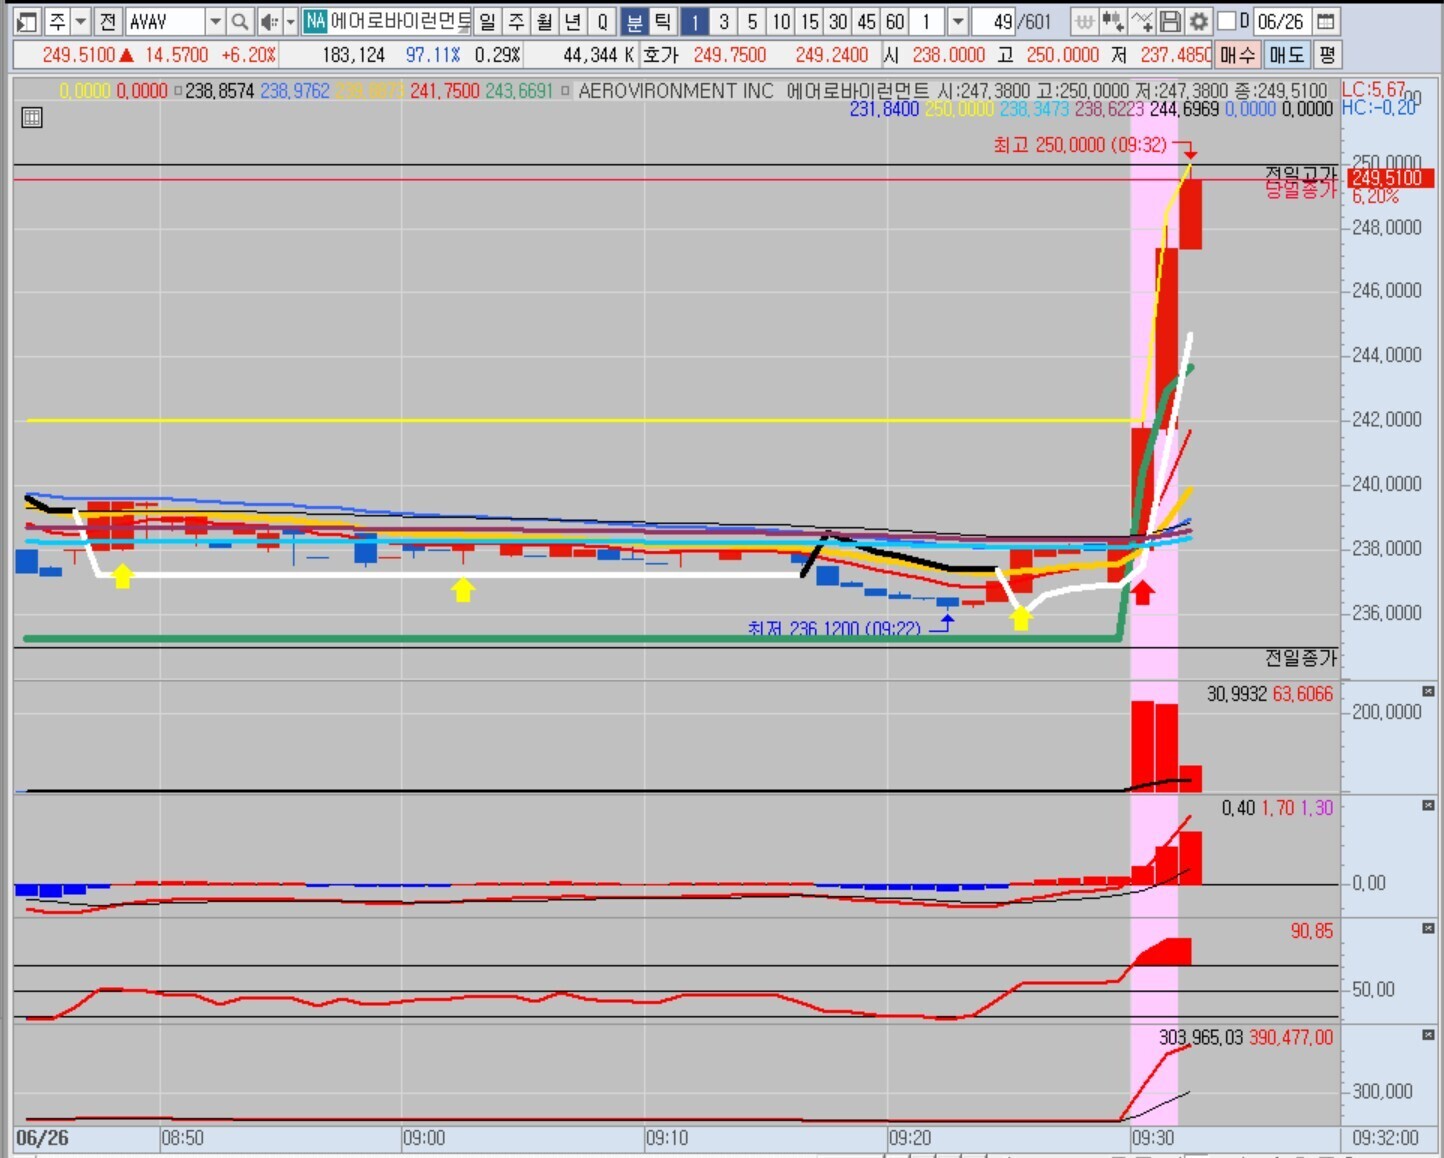Enable the D checkbox beside the date
Image resolution: width=1444 pixels, height=1158 pixels.
1227,21
